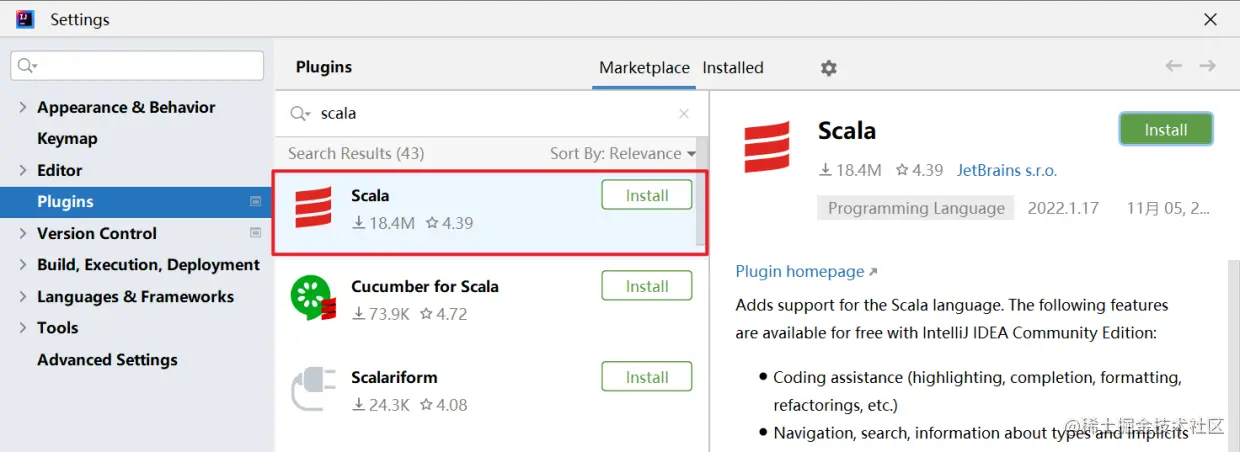Open the plugins gear settings menu

point(828,68)
